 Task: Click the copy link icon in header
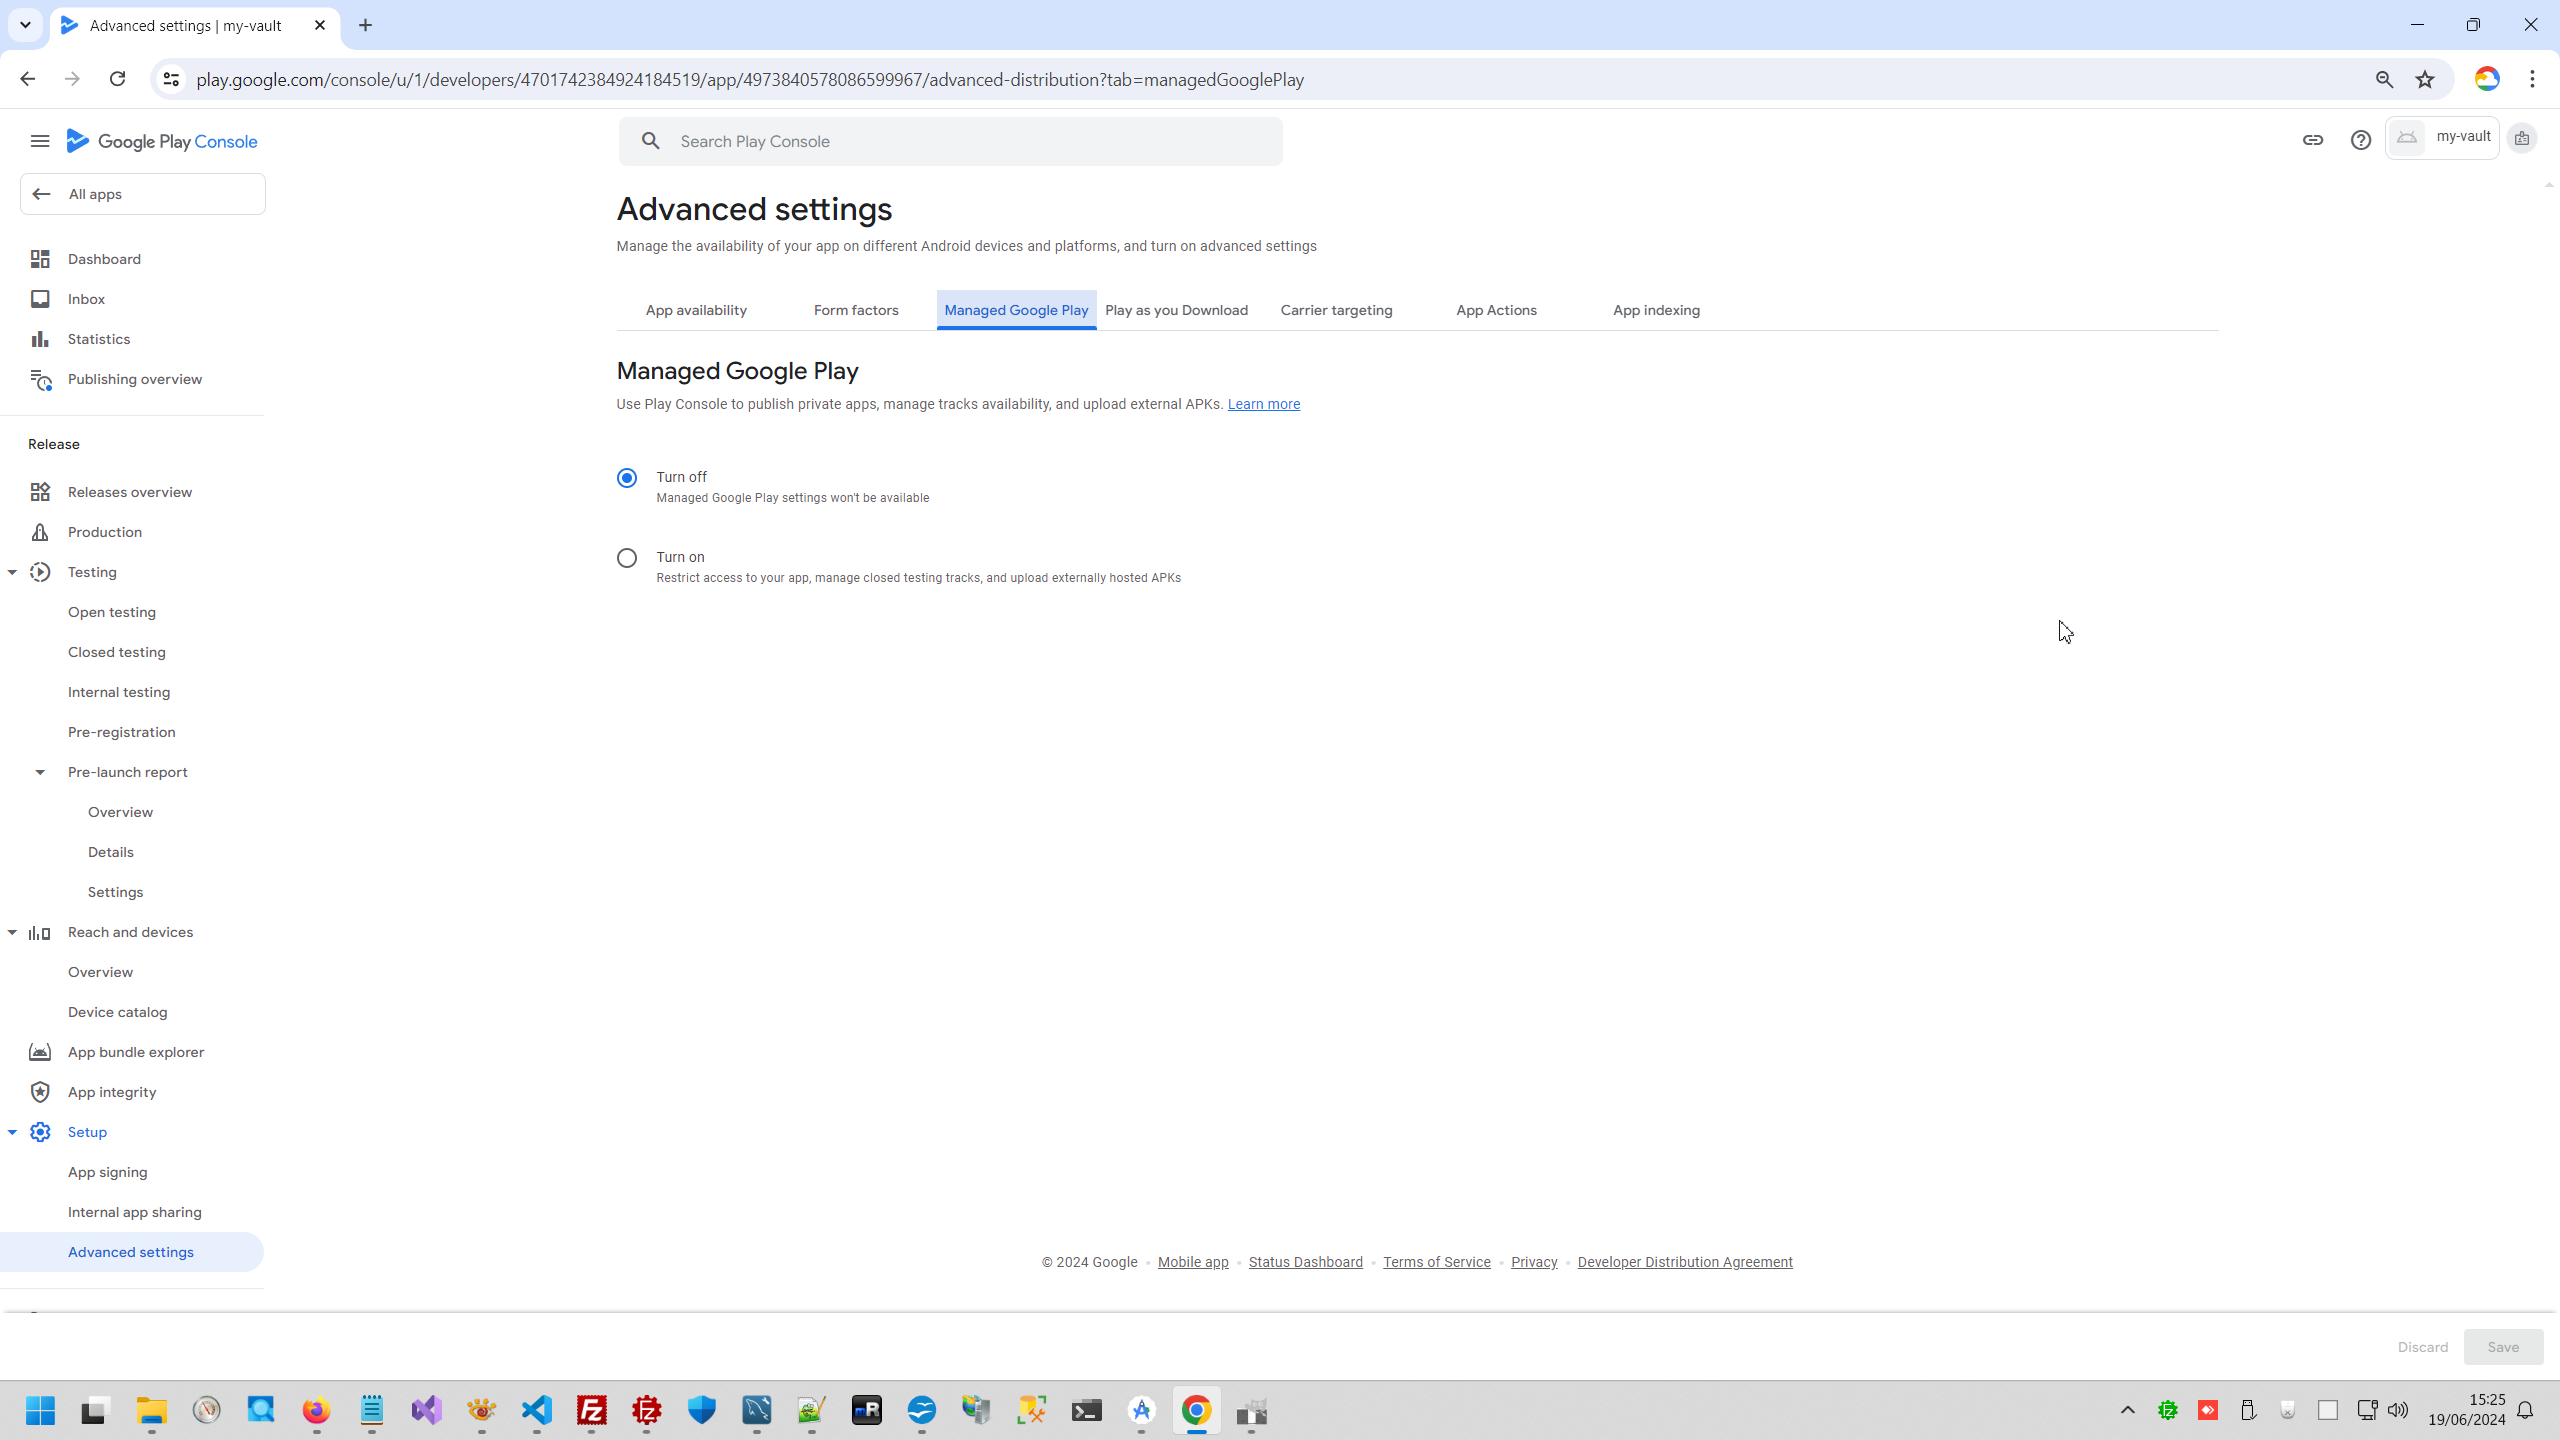pos(2312,140)
